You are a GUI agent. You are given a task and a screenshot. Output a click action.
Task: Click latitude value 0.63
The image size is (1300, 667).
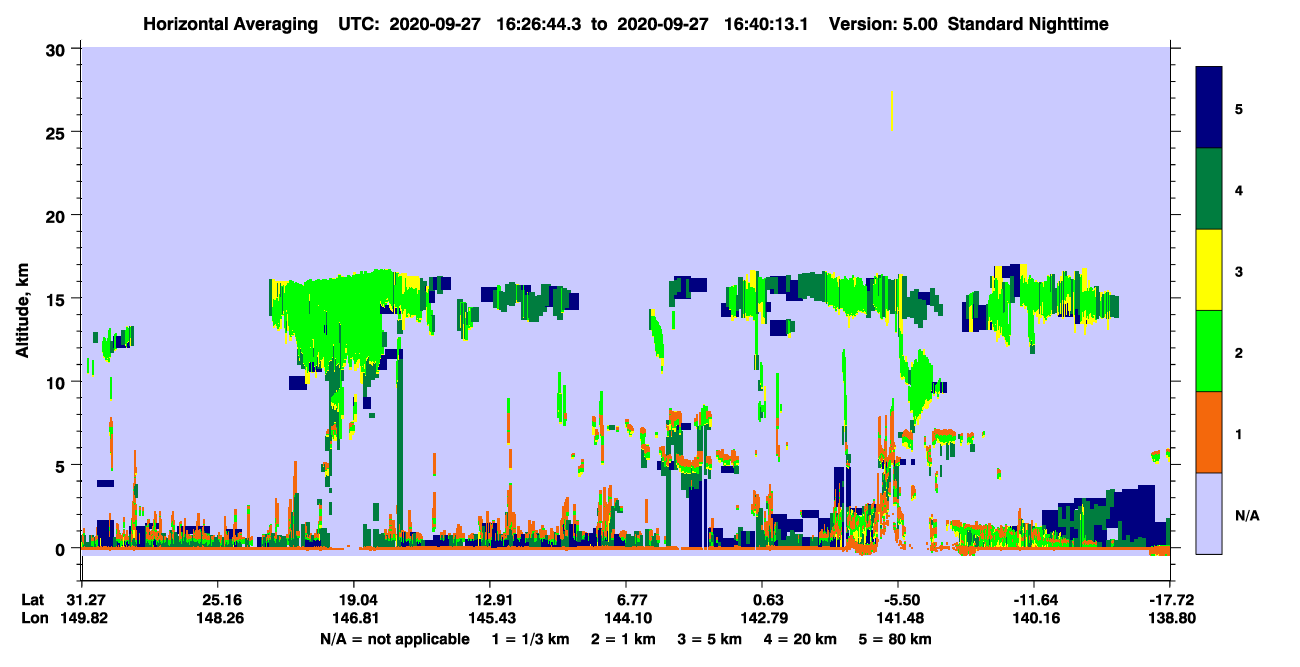(761, 600)
